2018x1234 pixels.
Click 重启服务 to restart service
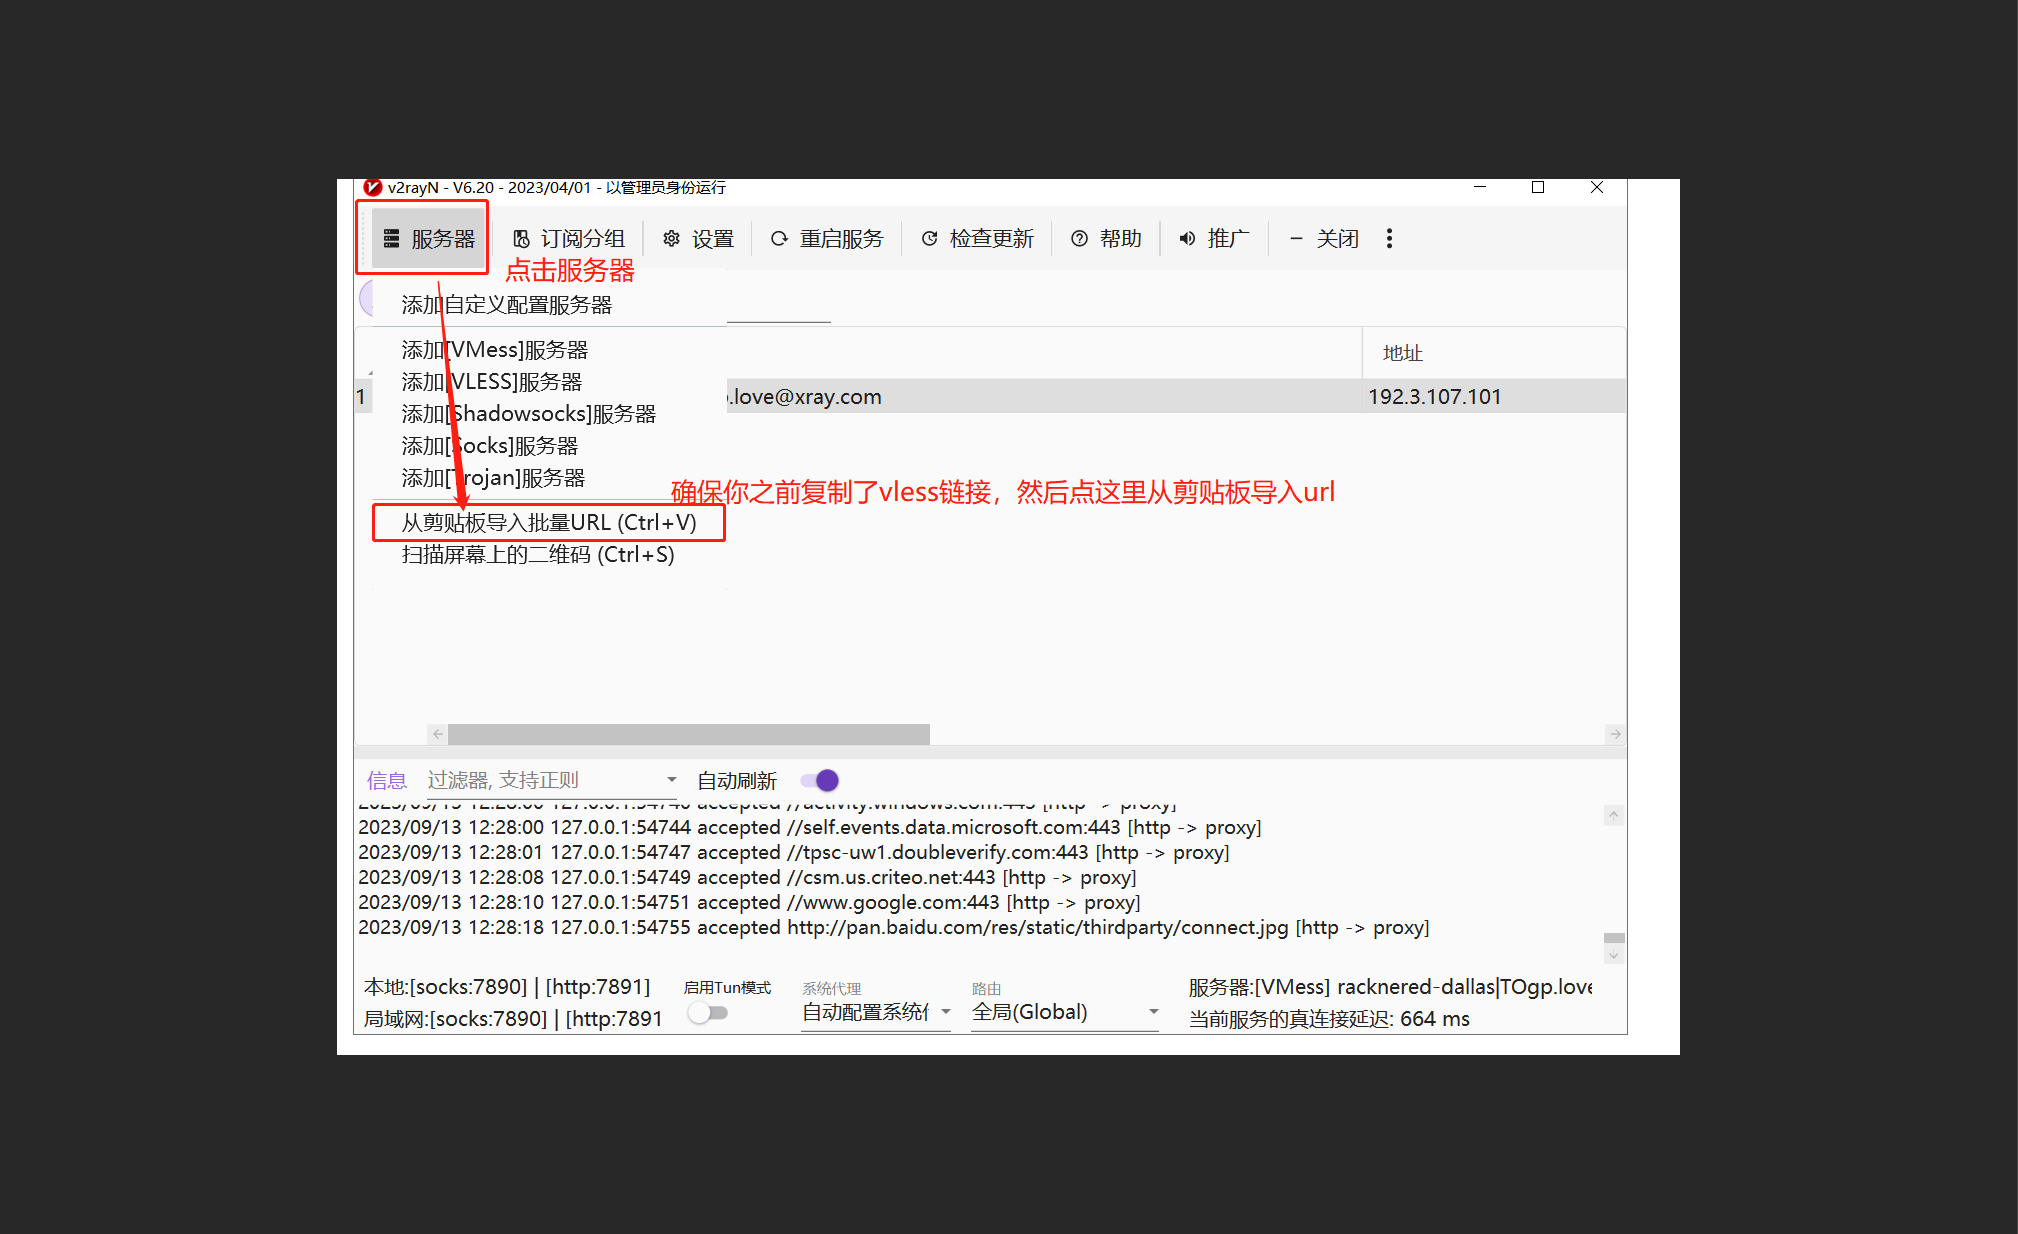point(826,239)
